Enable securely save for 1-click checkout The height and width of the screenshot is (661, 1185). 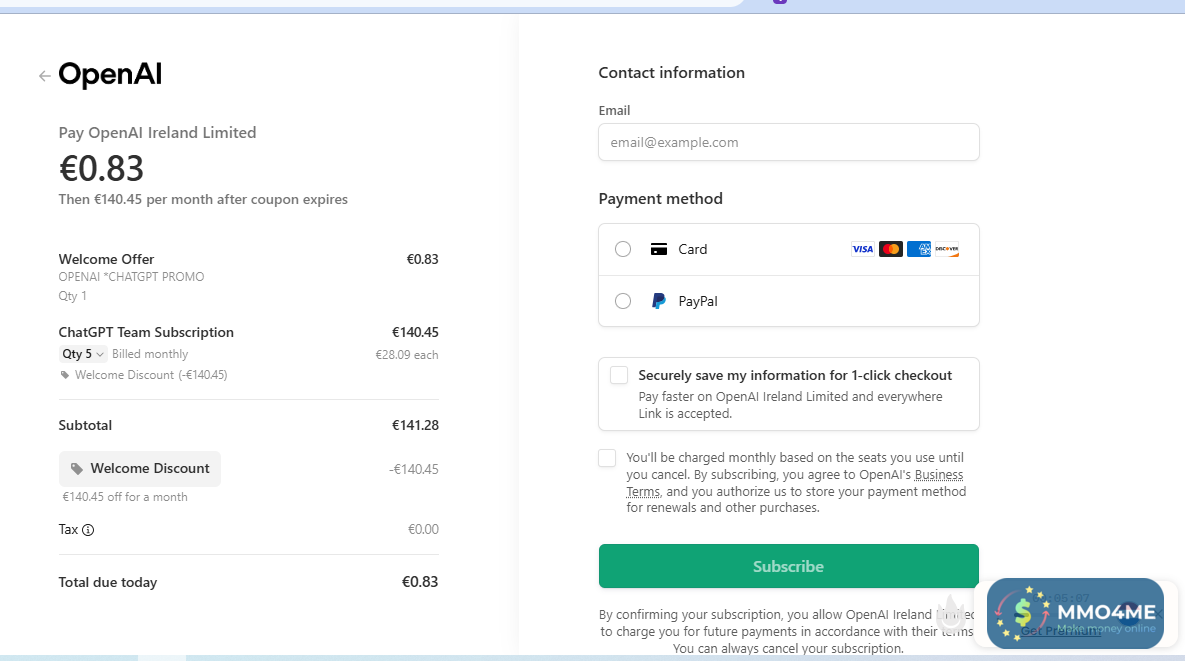coord(619,375)
